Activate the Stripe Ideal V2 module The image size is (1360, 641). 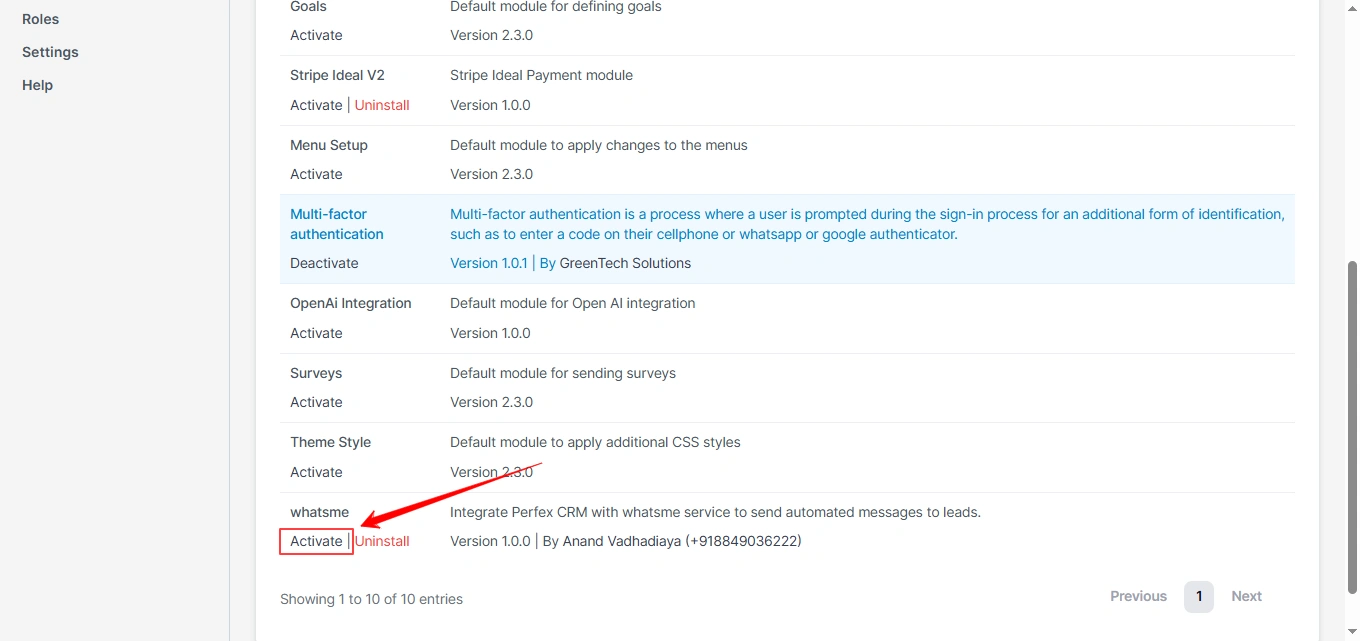point(316,105)
